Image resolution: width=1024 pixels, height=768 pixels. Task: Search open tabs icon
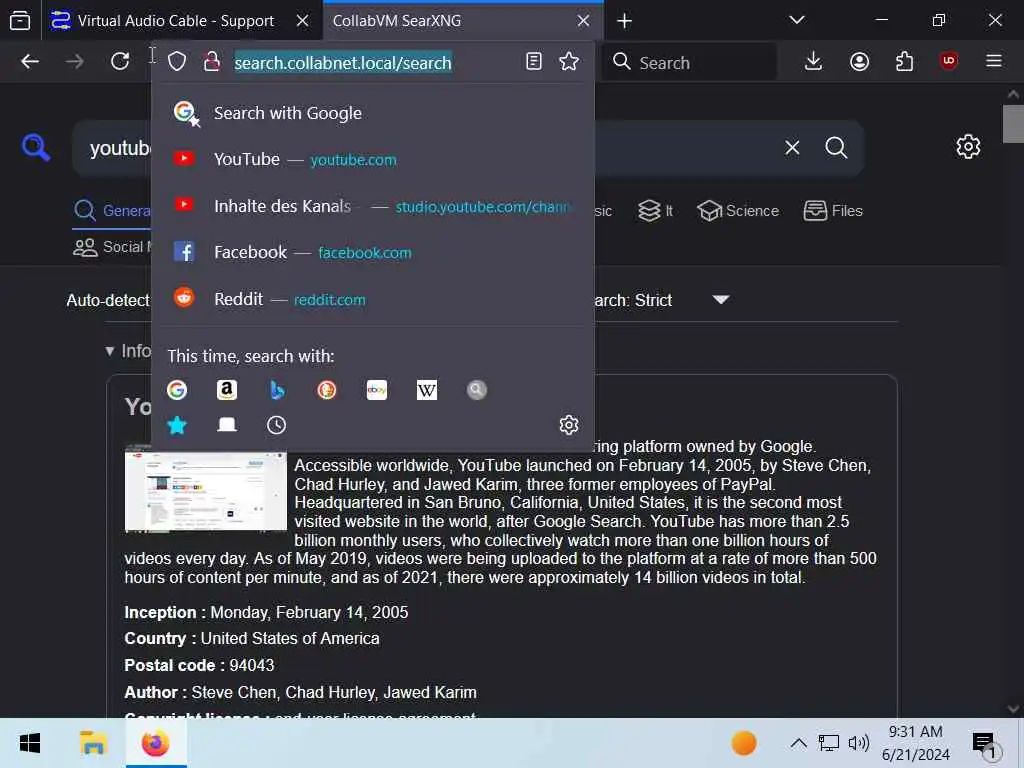click(x=227, y=425)
